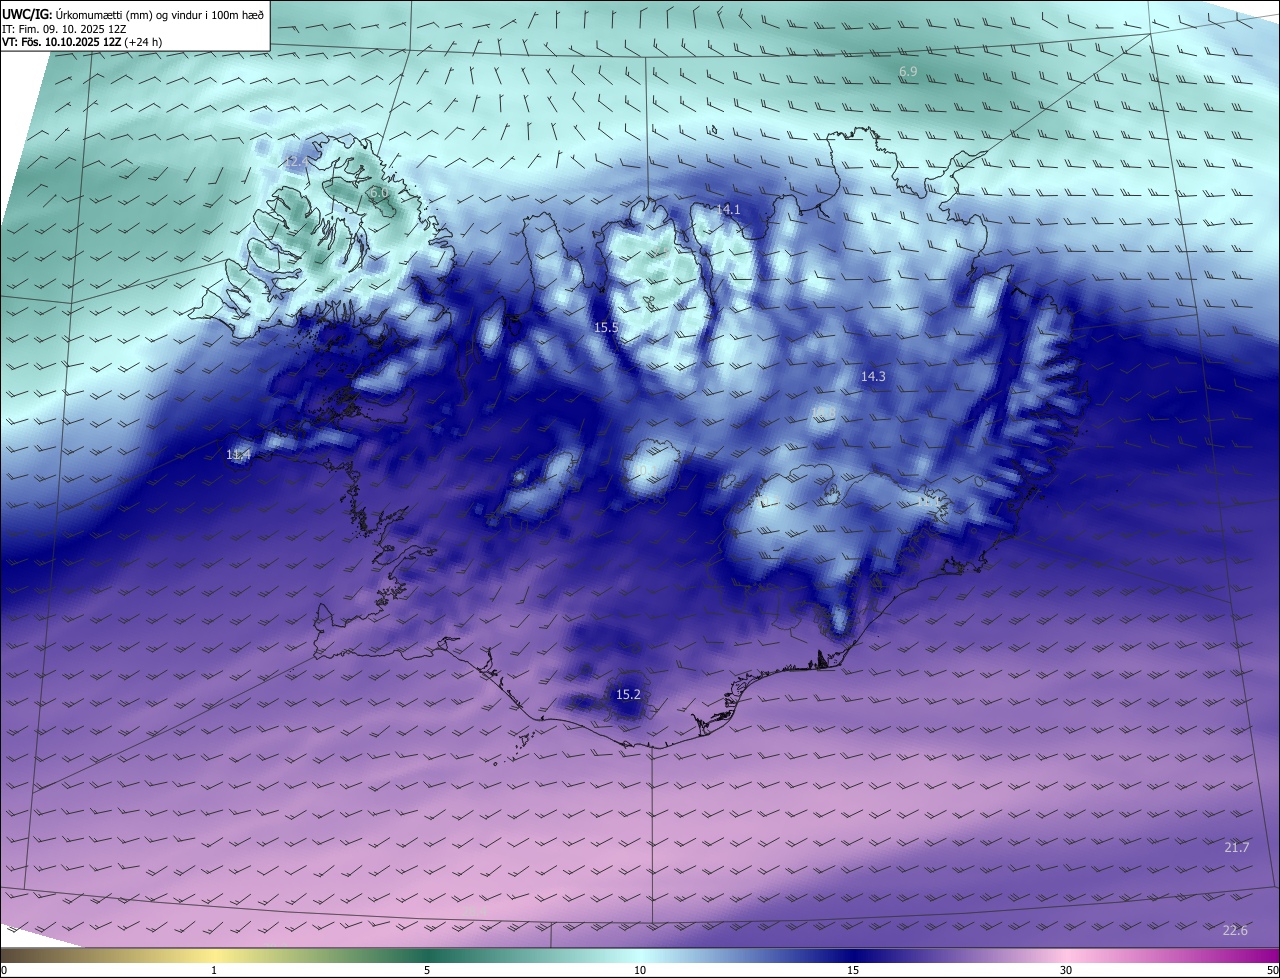Click the 15.2 value label near the south coast

pyautogui.click(x=628, y=694)
